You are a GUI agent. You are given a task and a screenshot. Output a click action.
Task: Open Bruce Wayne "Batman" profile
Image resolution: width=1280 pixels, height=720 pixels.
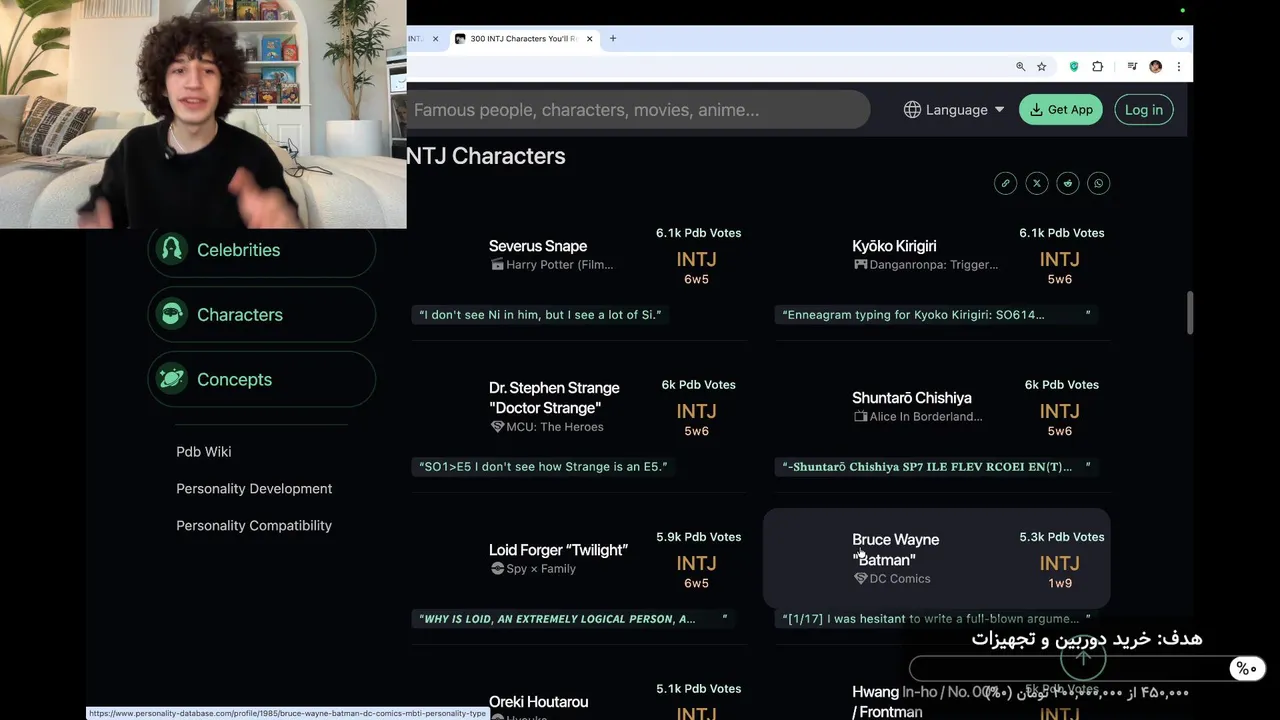896,550
